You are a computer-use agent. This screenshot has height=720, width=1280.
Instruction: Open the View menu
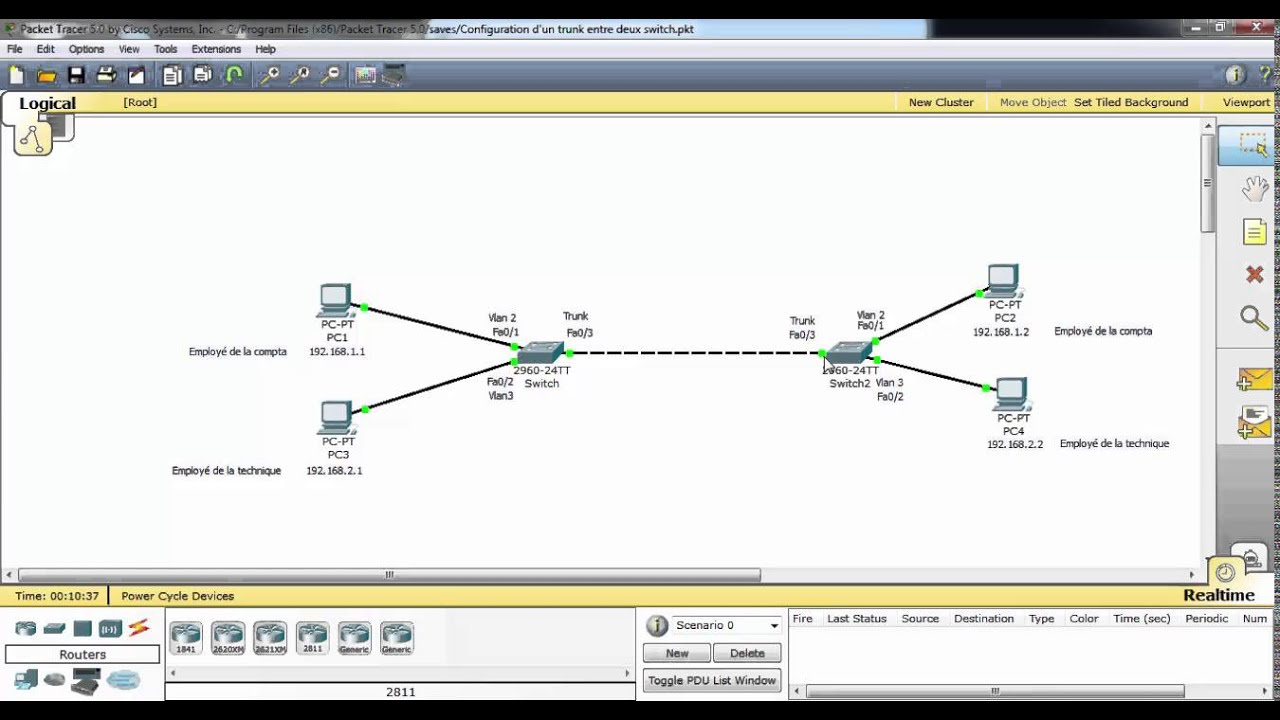[129, 49]
